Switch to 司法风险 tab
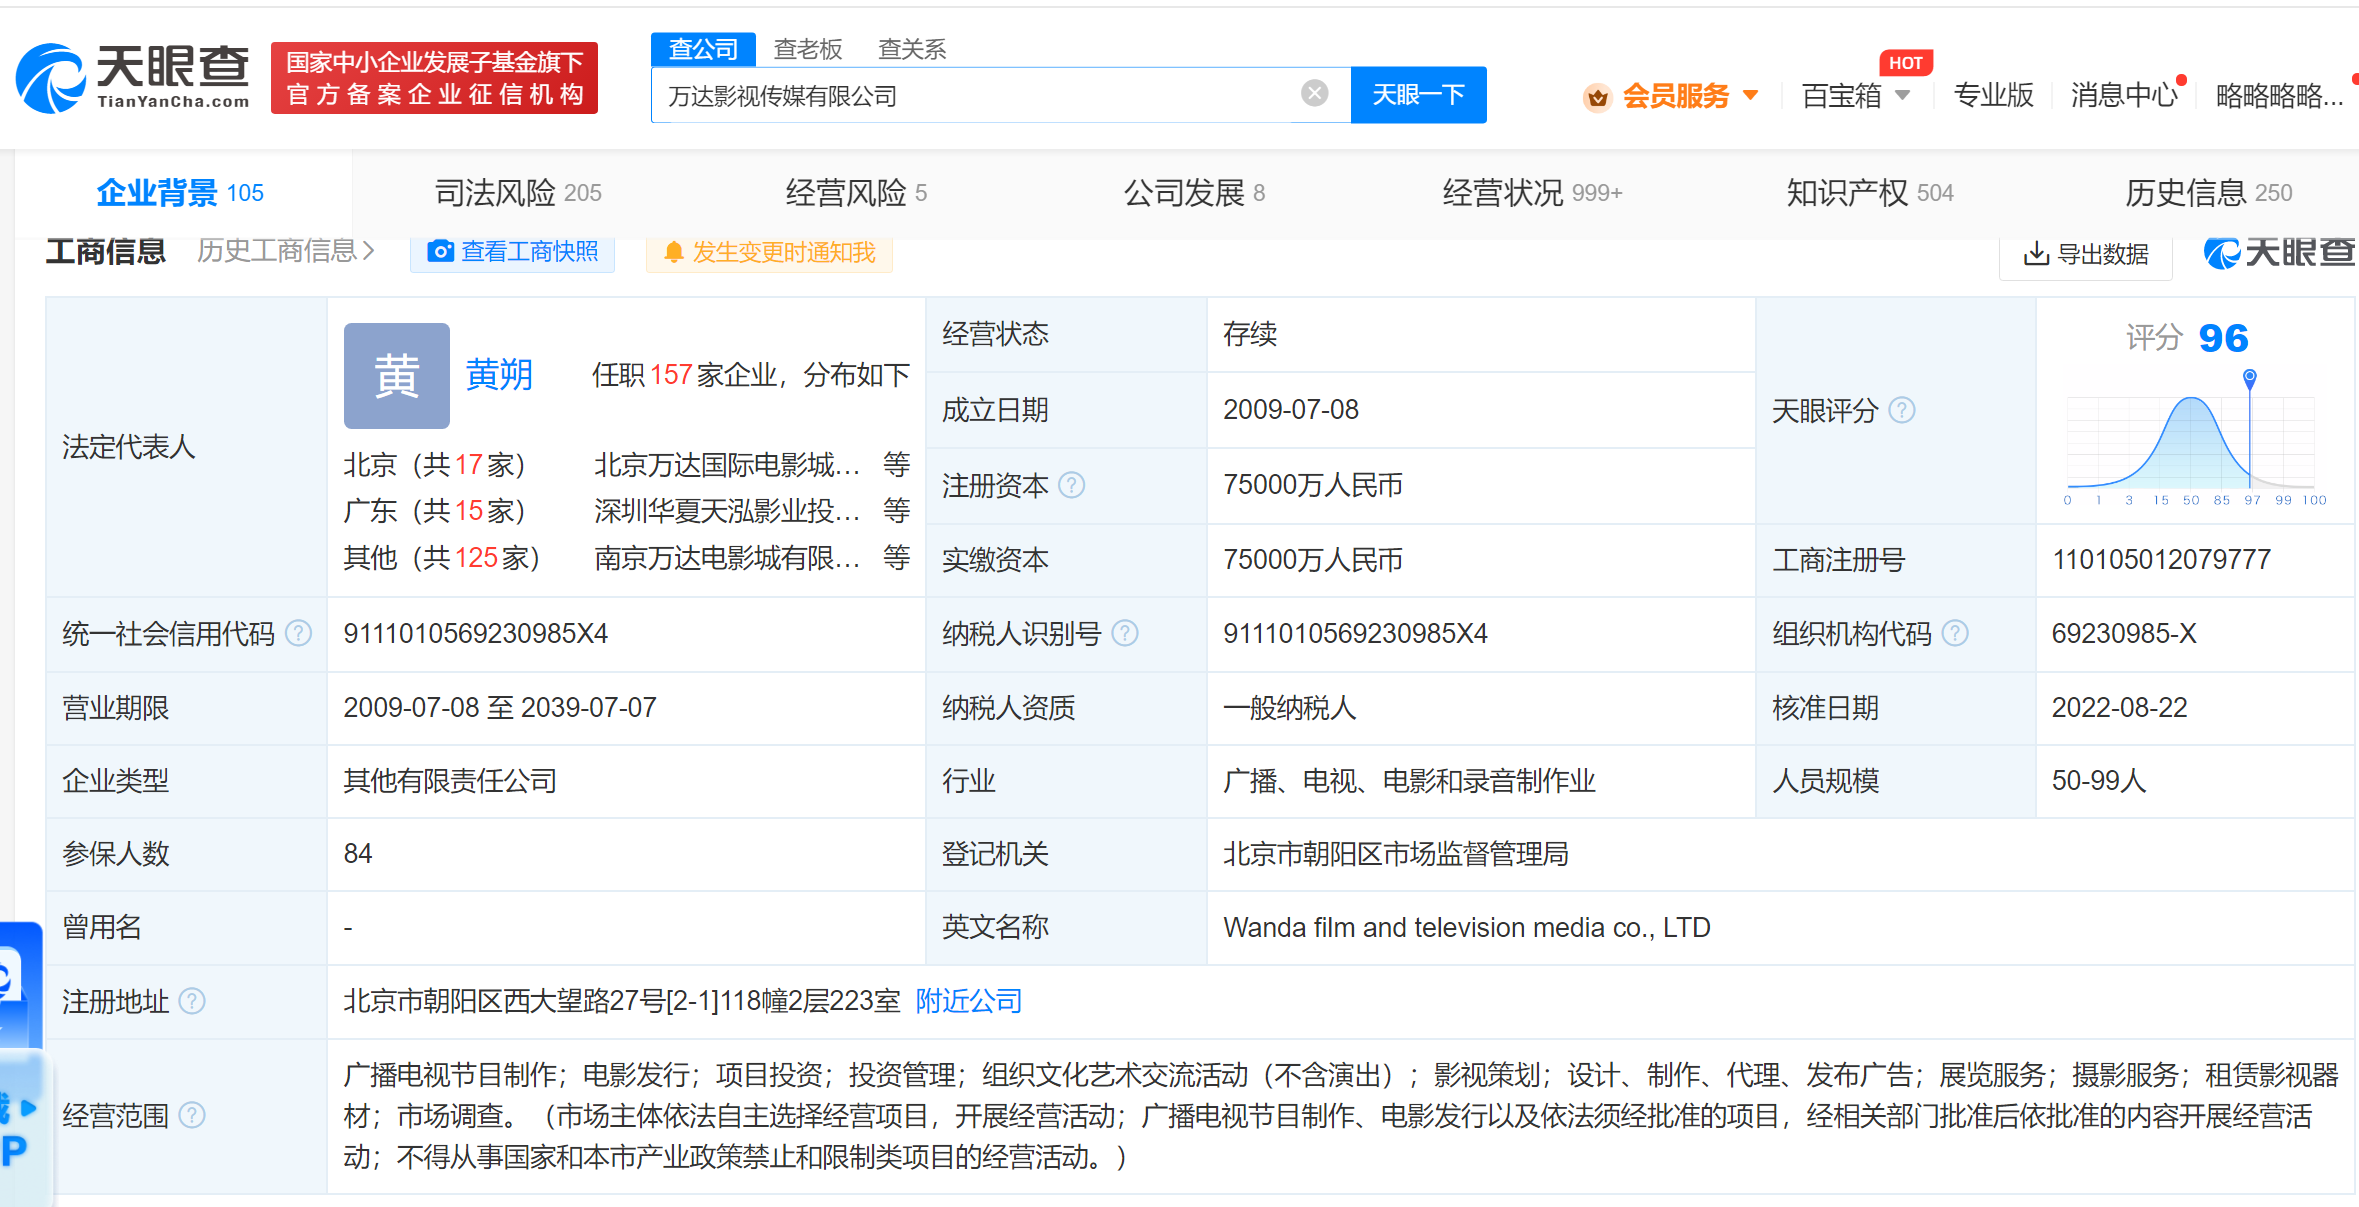The width and height of the screenshot is (2359, 1207). pyautogui.click(x=518, y=193)
